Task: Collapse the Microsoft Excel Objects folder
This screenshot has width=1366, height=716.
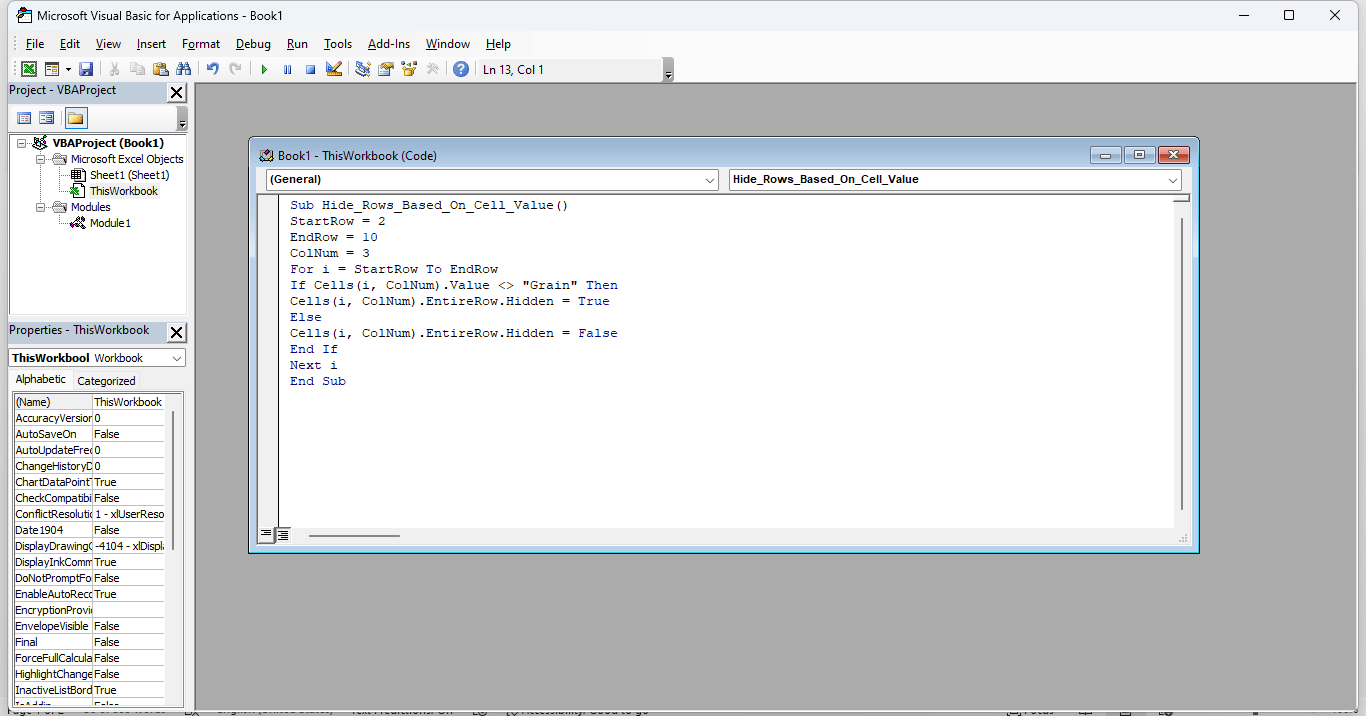Action: click(41, 158)
